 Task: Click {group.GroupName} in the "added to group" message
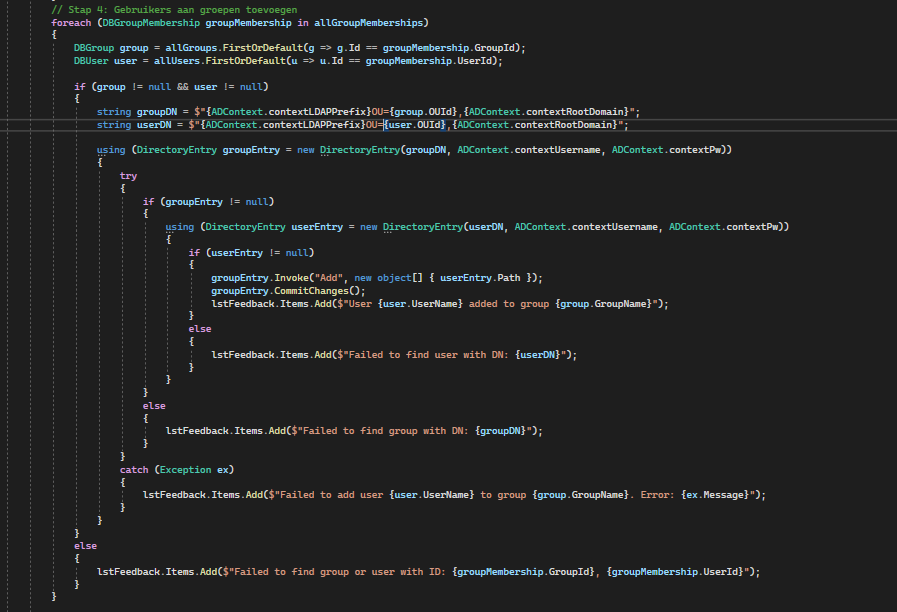coord(606,304)
